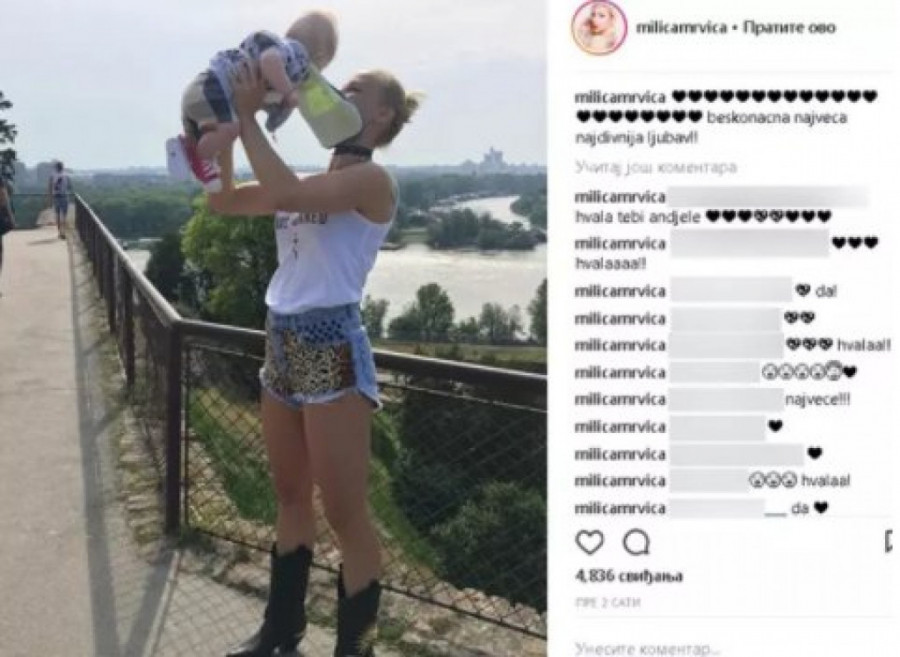Click the bookmark save icon at right edge

[x=891, y=542]
